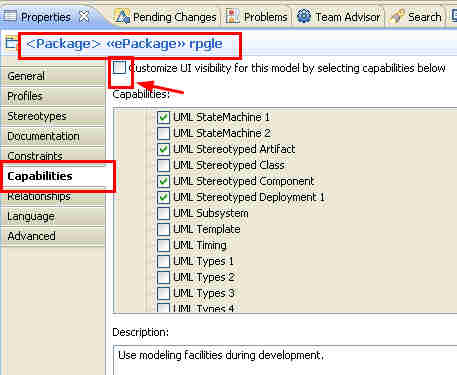Select the UML Template list entry

tap(207, 229)
